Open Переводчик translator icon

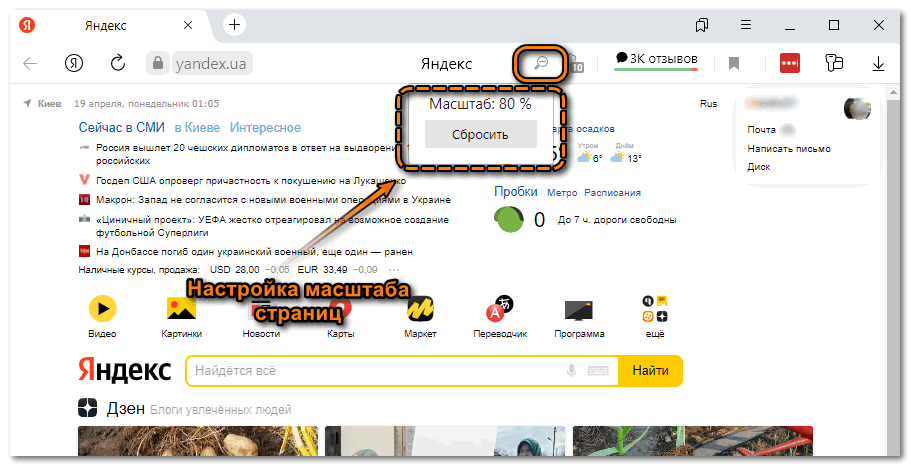coord(500,308)
